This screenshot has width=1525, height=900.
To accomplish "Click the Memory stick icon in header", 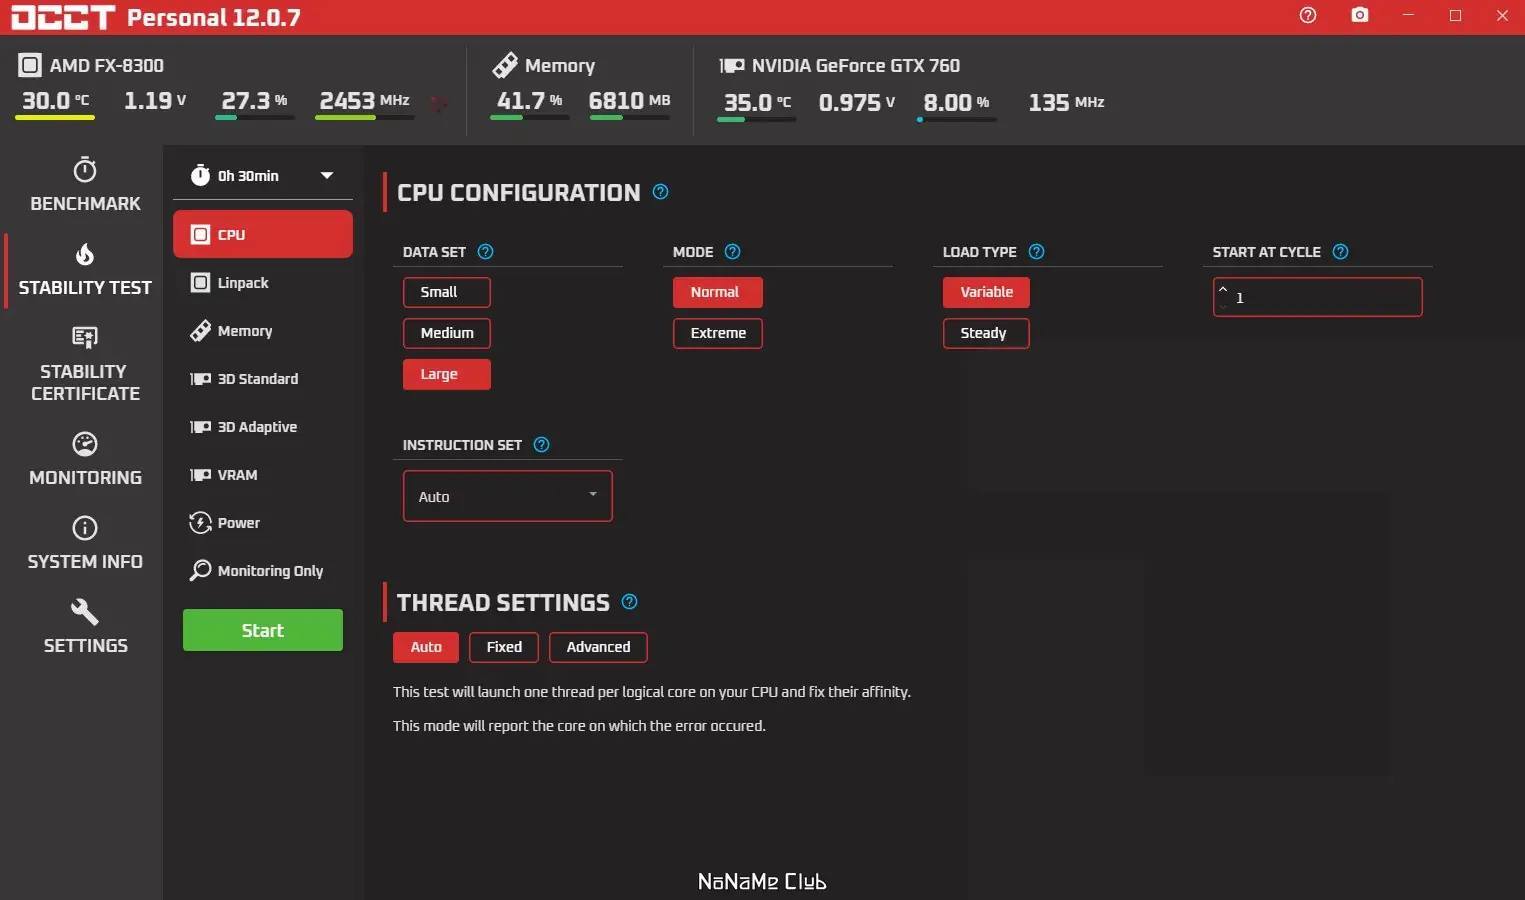I will tap(505, 65).
